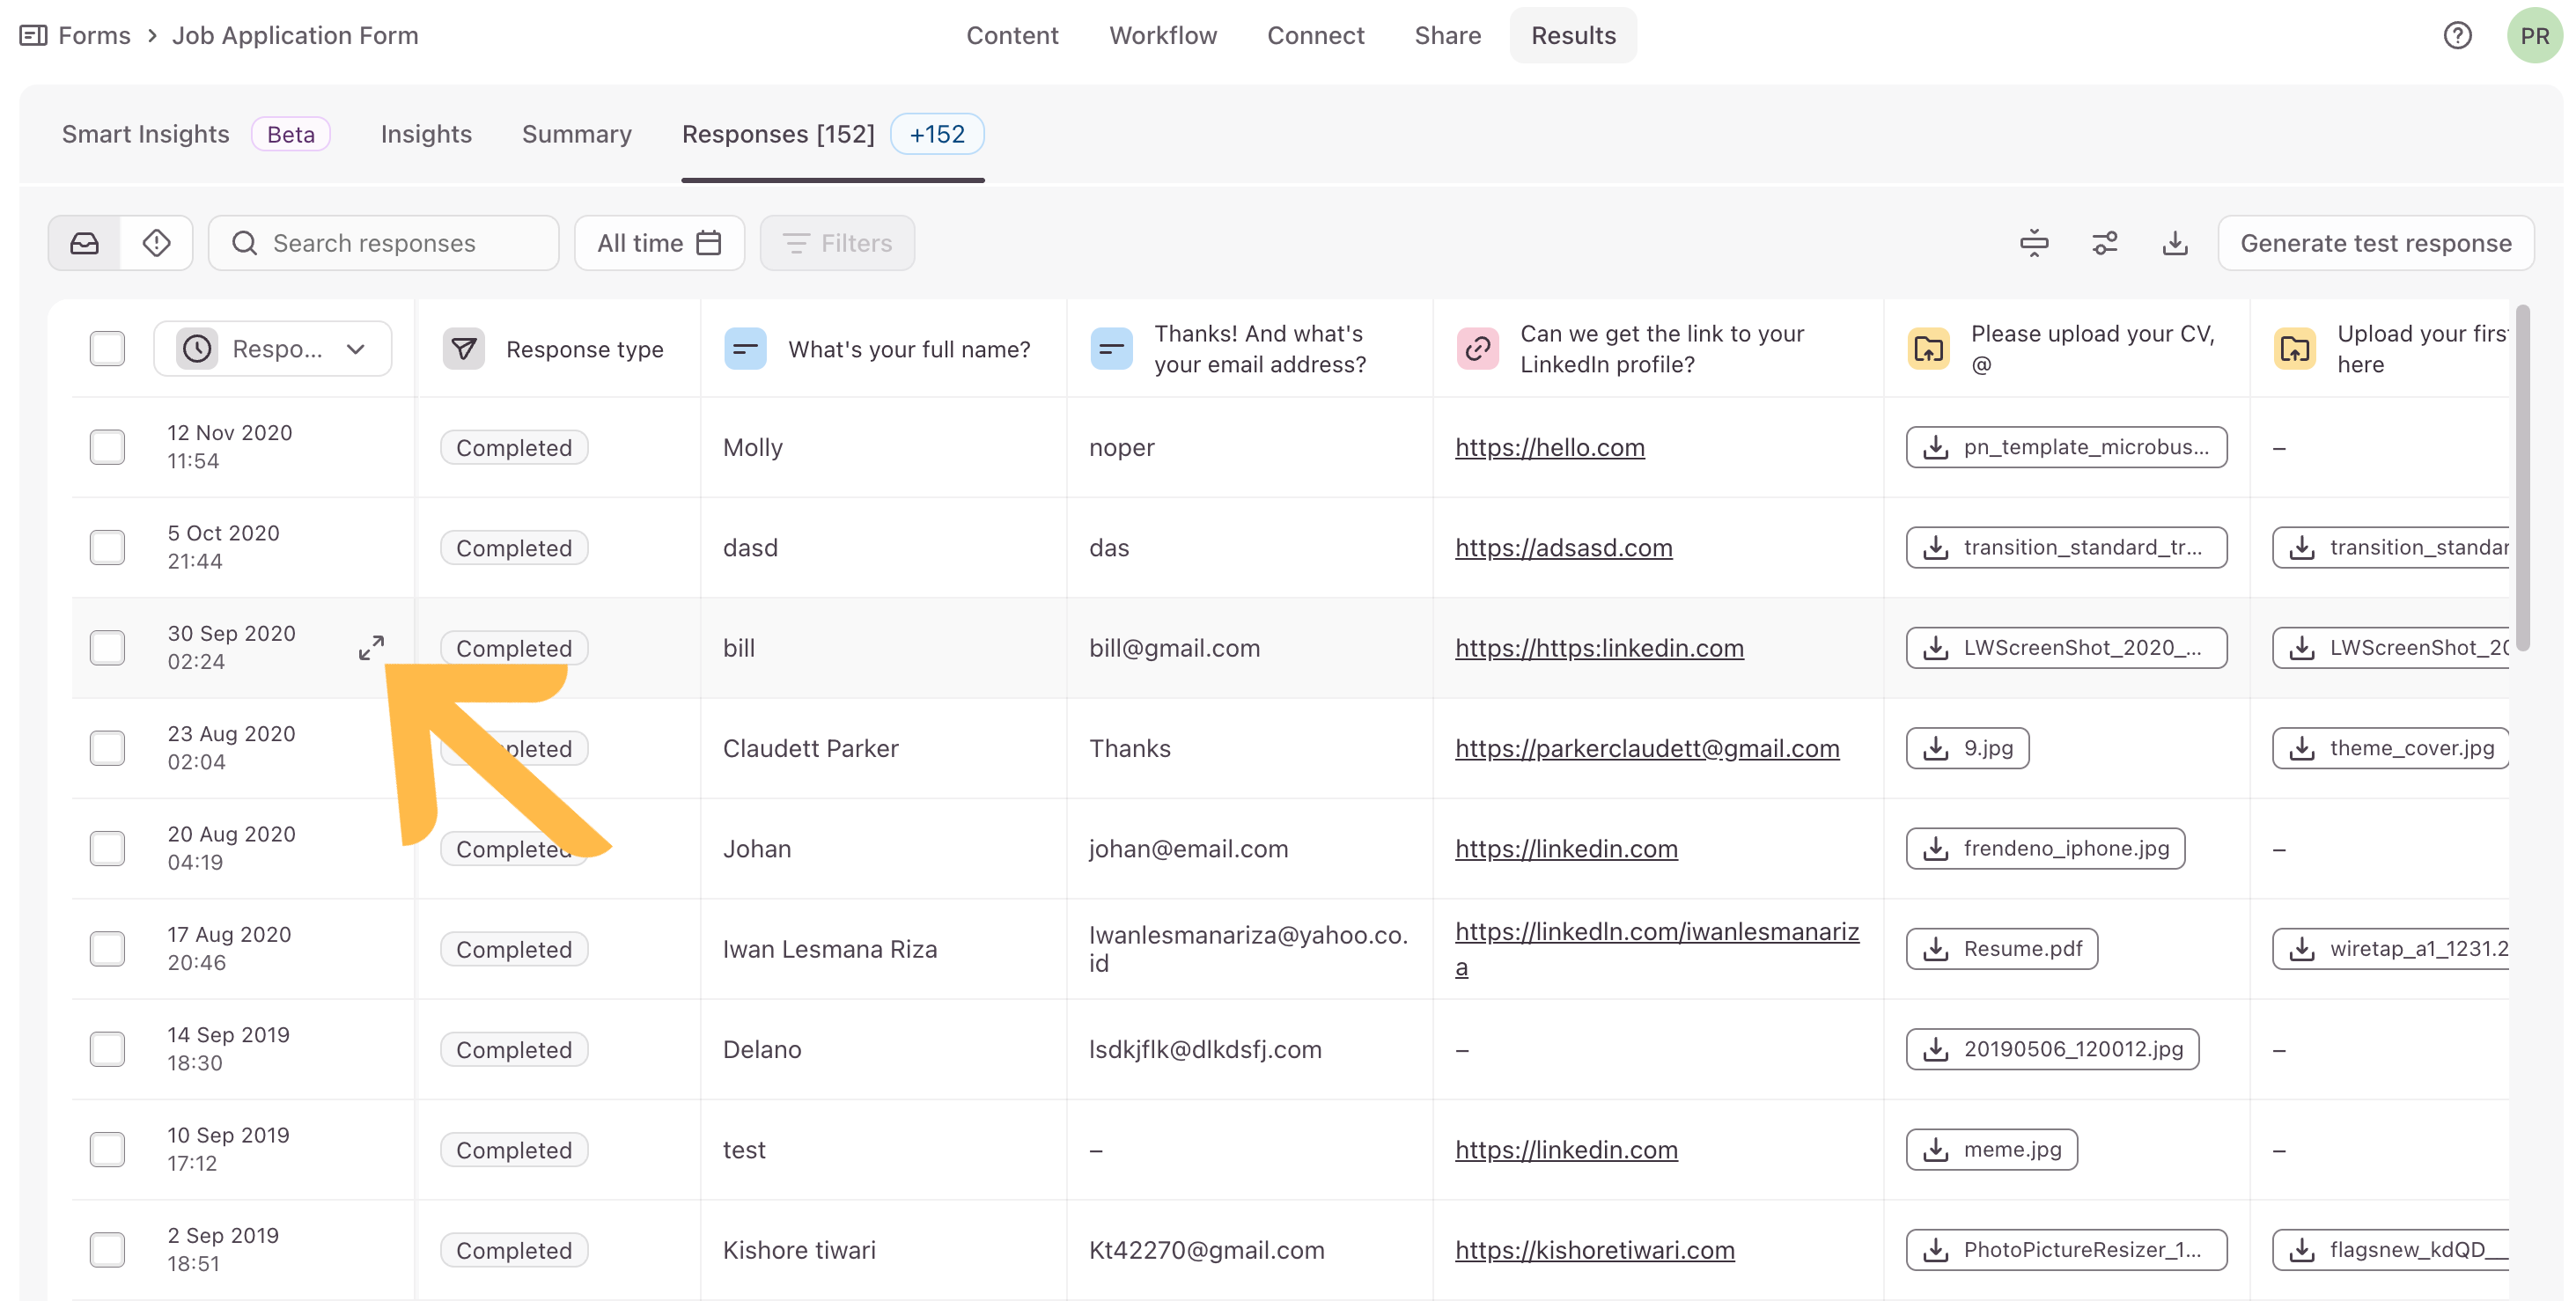Expand the 30 Sep 2020 response
Viewport: 2576px width, 1301px height.
[371, 648]
